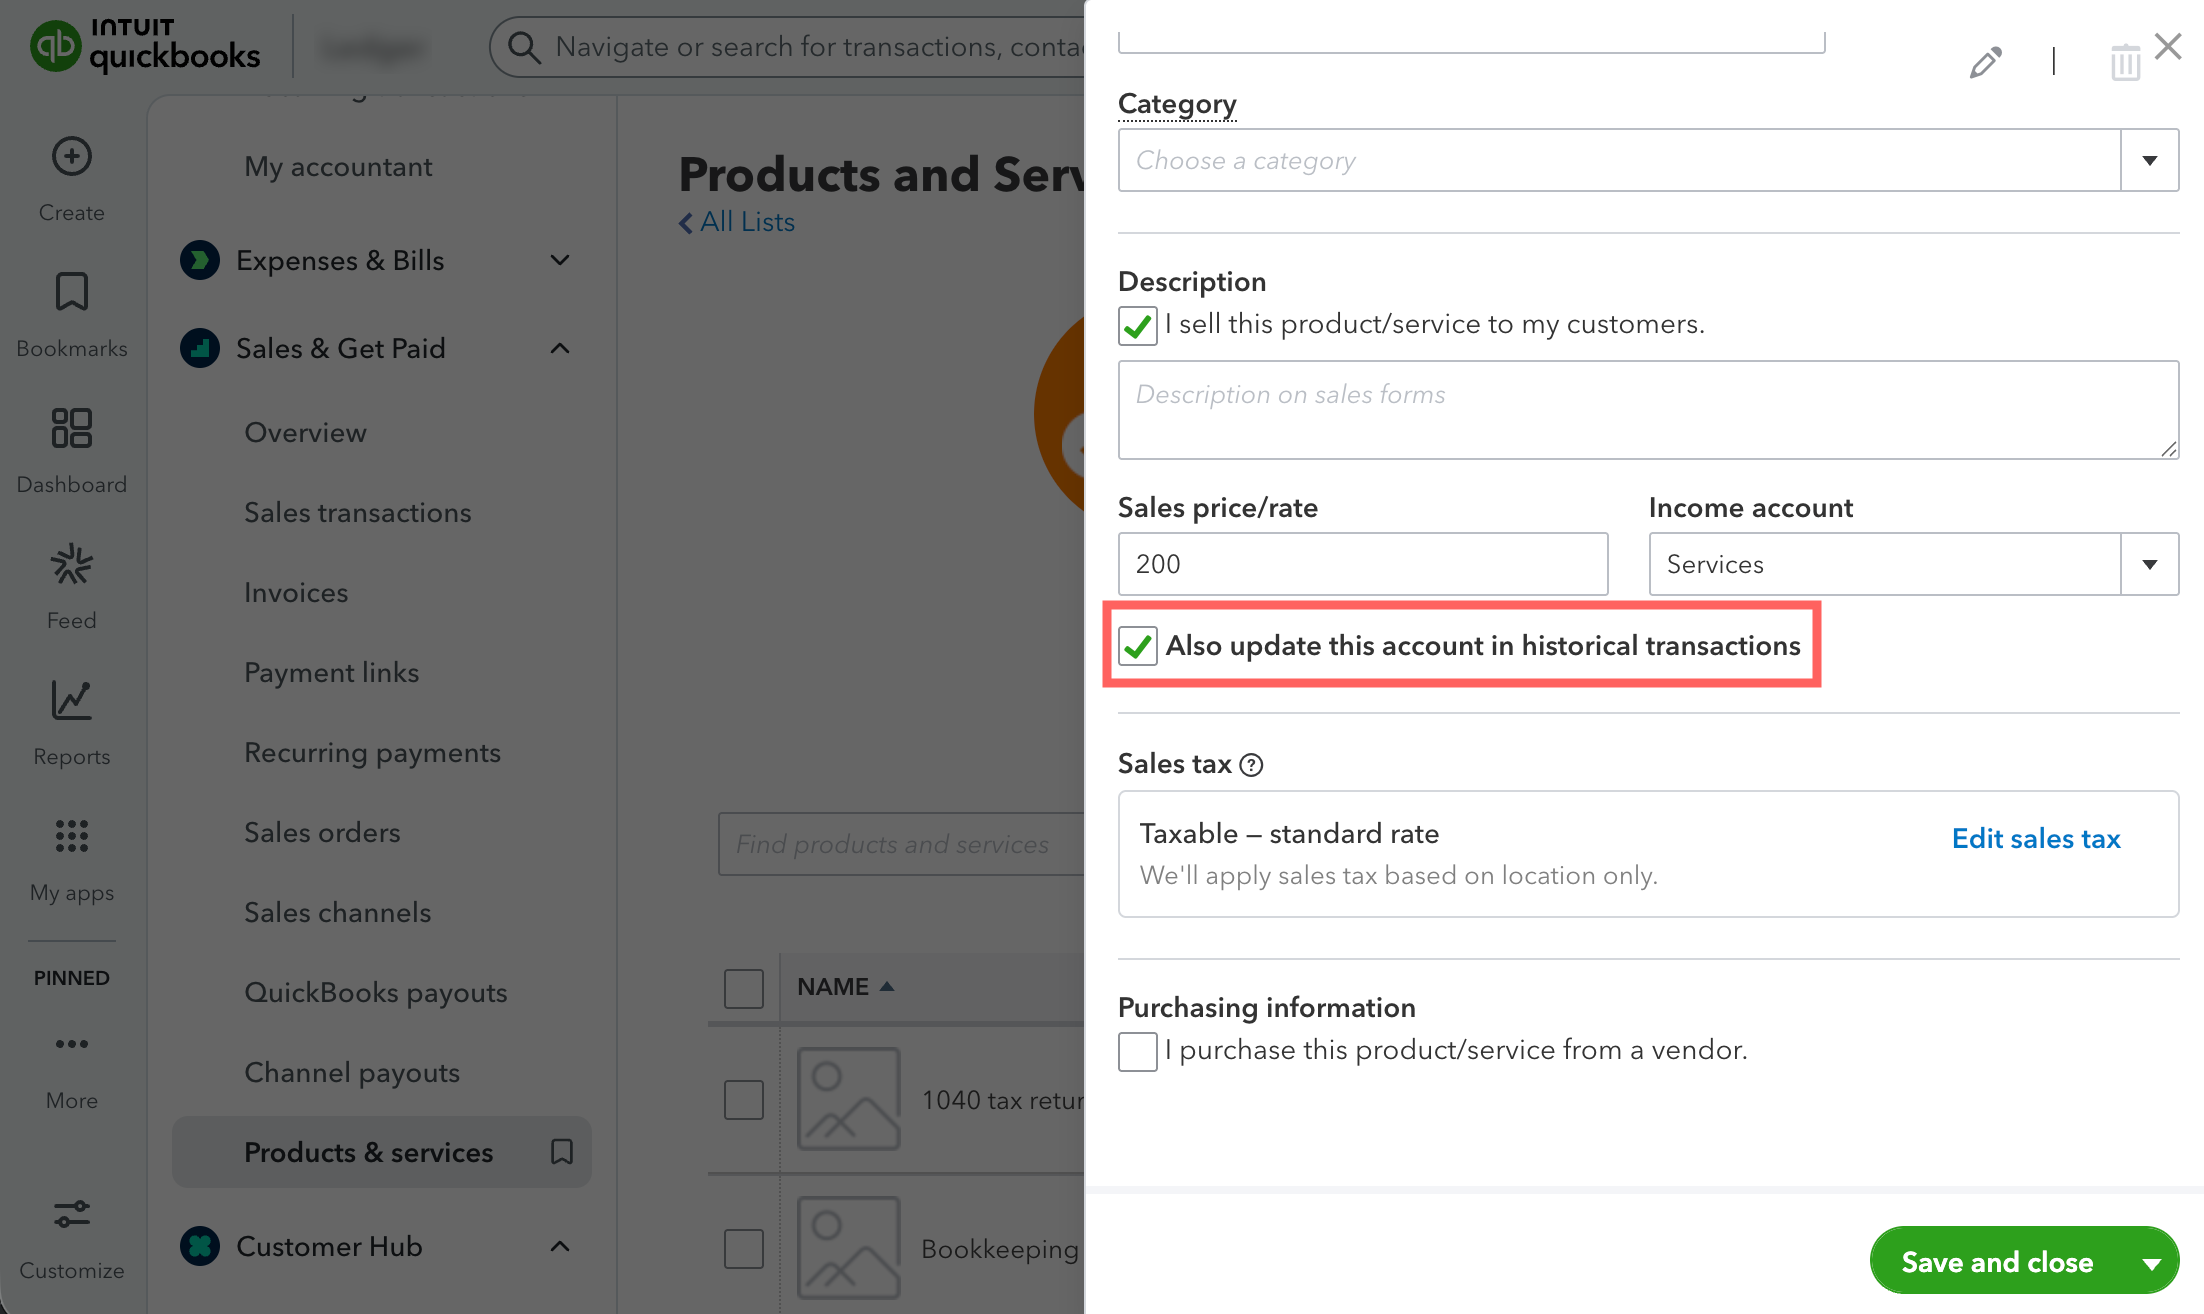Open My apps grid icon
The width and height of the screenshot is (2204, 1314).
[x=71, y=836]
